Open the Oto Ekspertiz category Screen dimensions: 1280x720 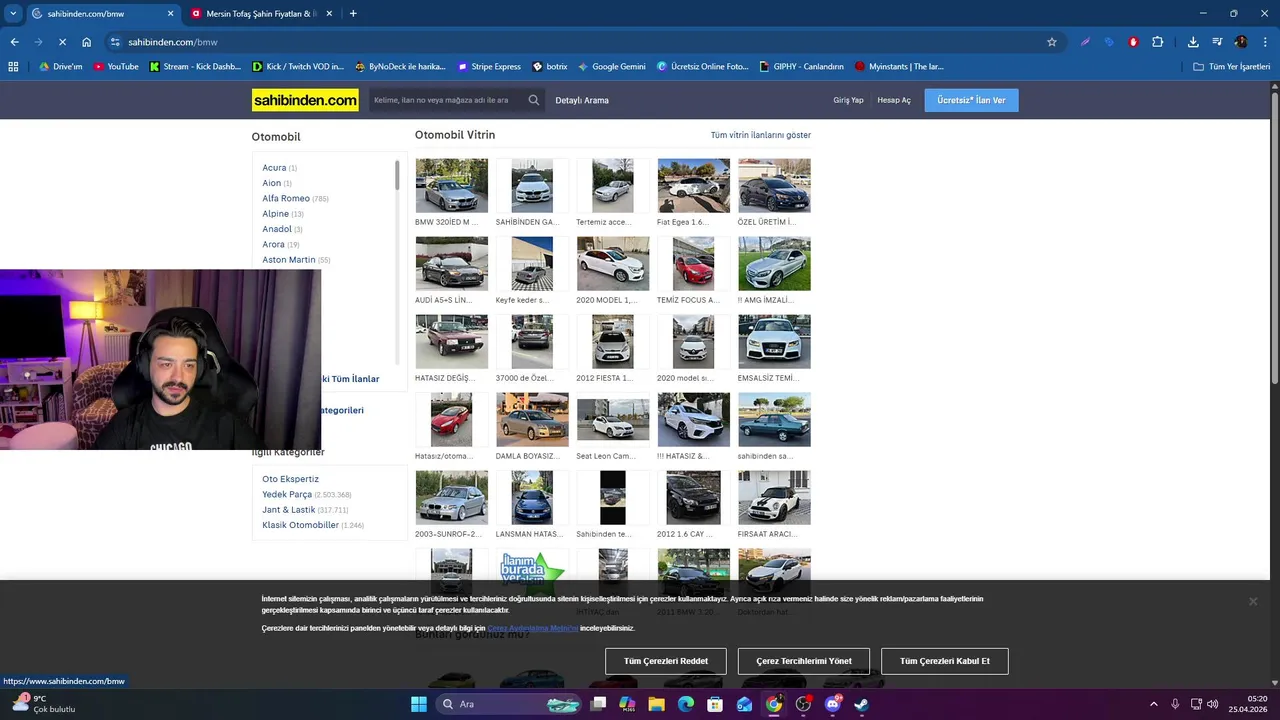(x=290, y=479)
